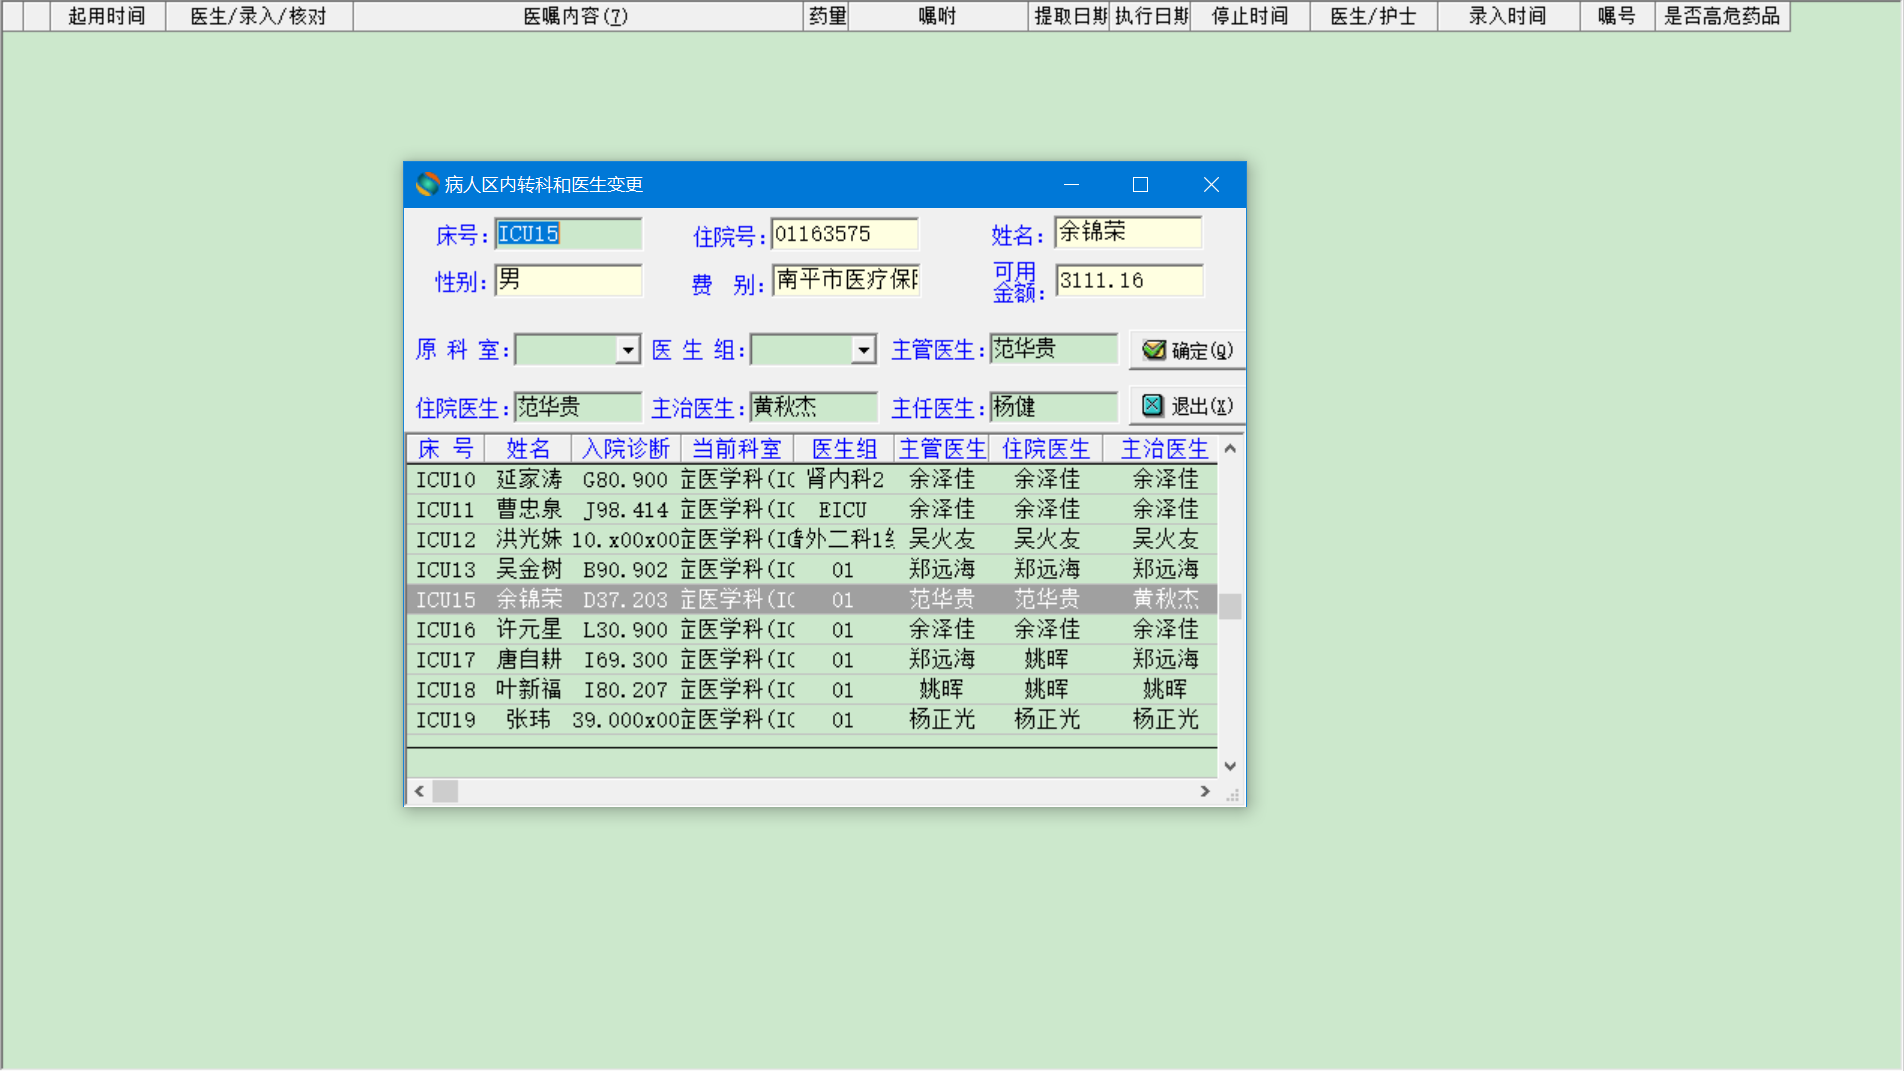The height and width of the screenshot is (1071, 1904).
Task: Click diagnosis cell G80.900
Action: pos(625,480)
